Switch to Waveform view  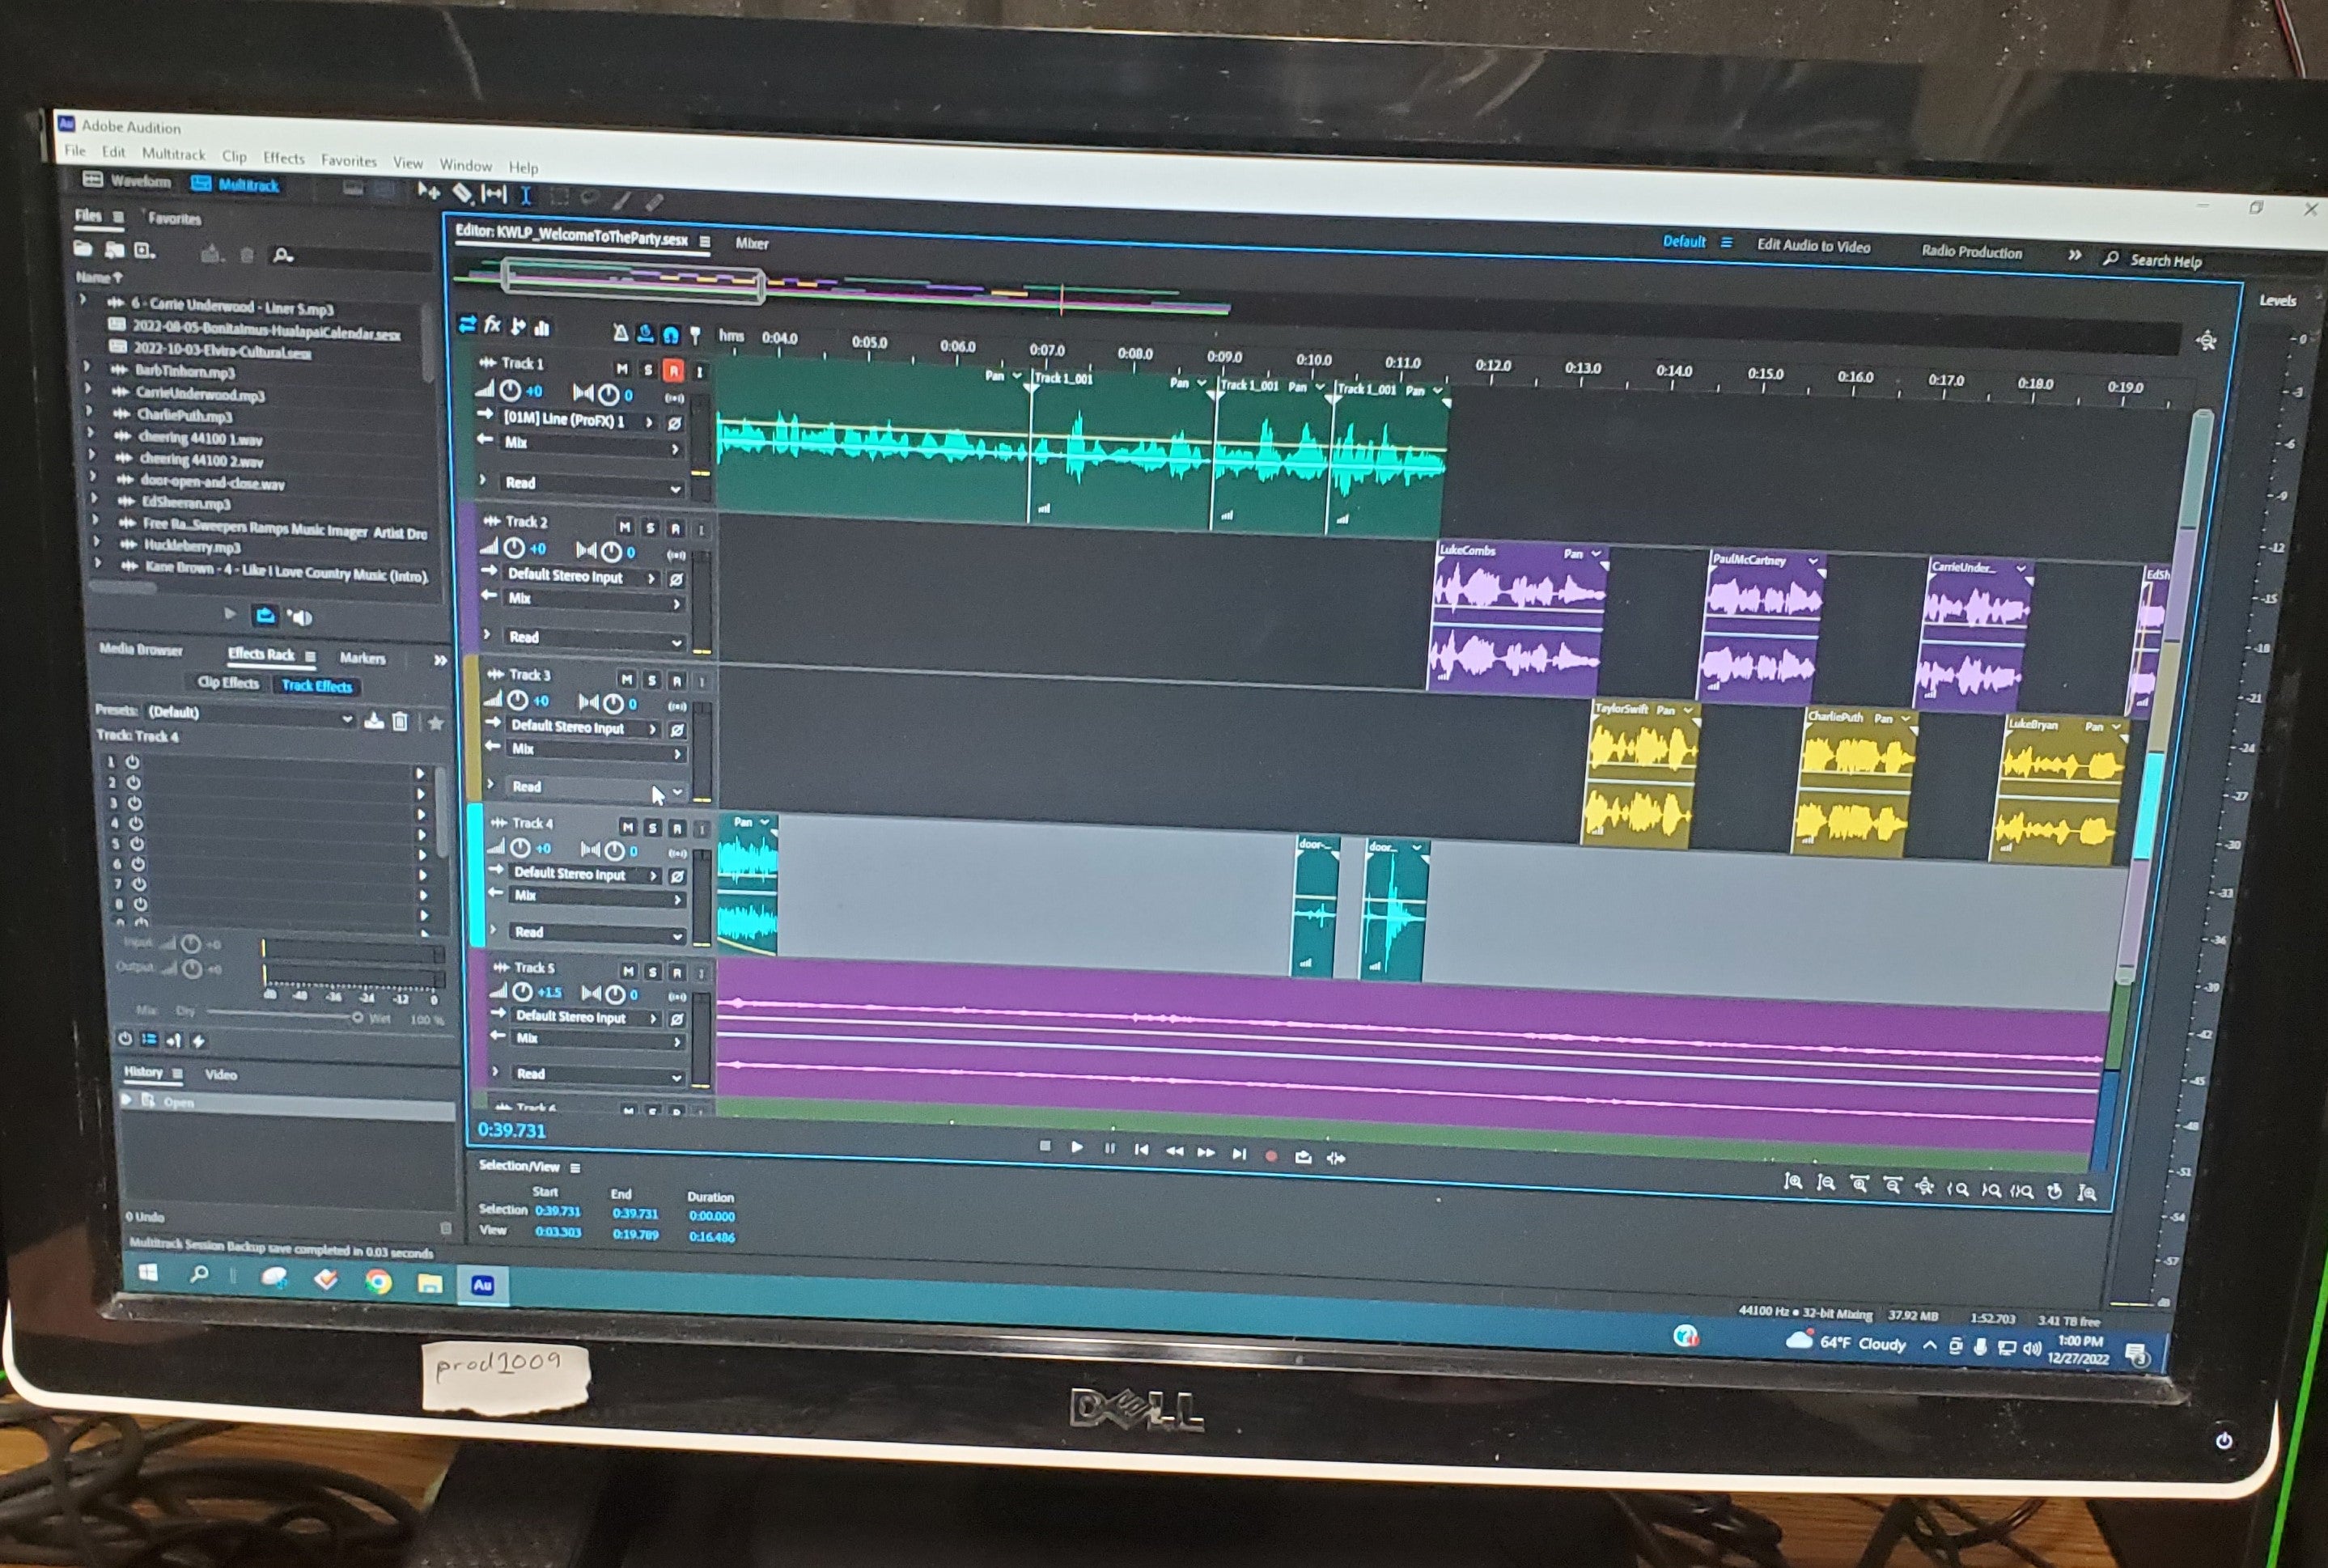[x=127, y=181]
